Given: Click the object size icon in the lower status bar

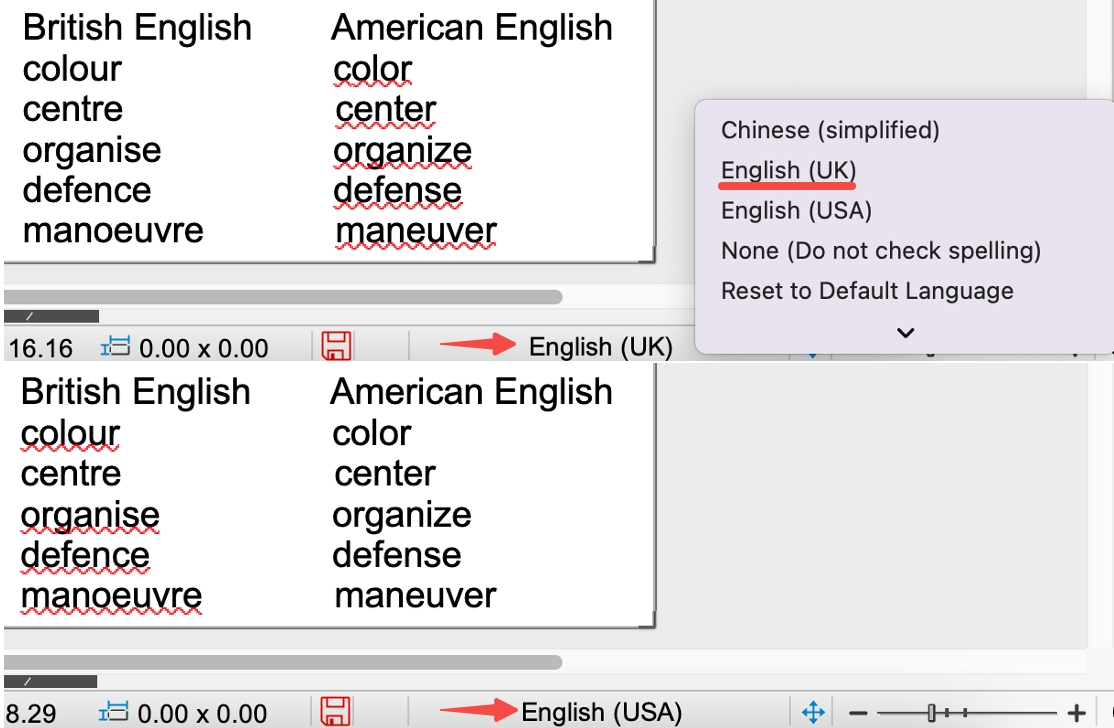Looking at the screenshot, I should click(x=114, y=713).
